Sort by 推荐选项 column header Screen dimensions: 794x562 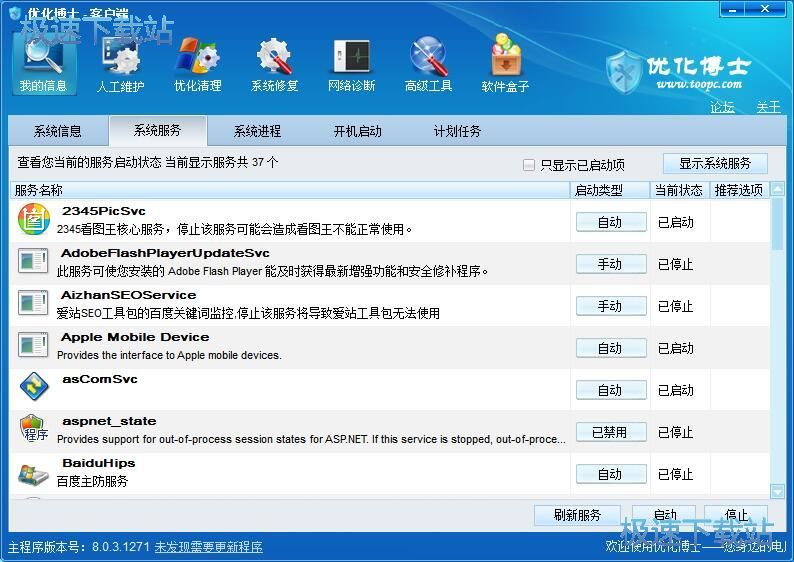tap(739, 190)
